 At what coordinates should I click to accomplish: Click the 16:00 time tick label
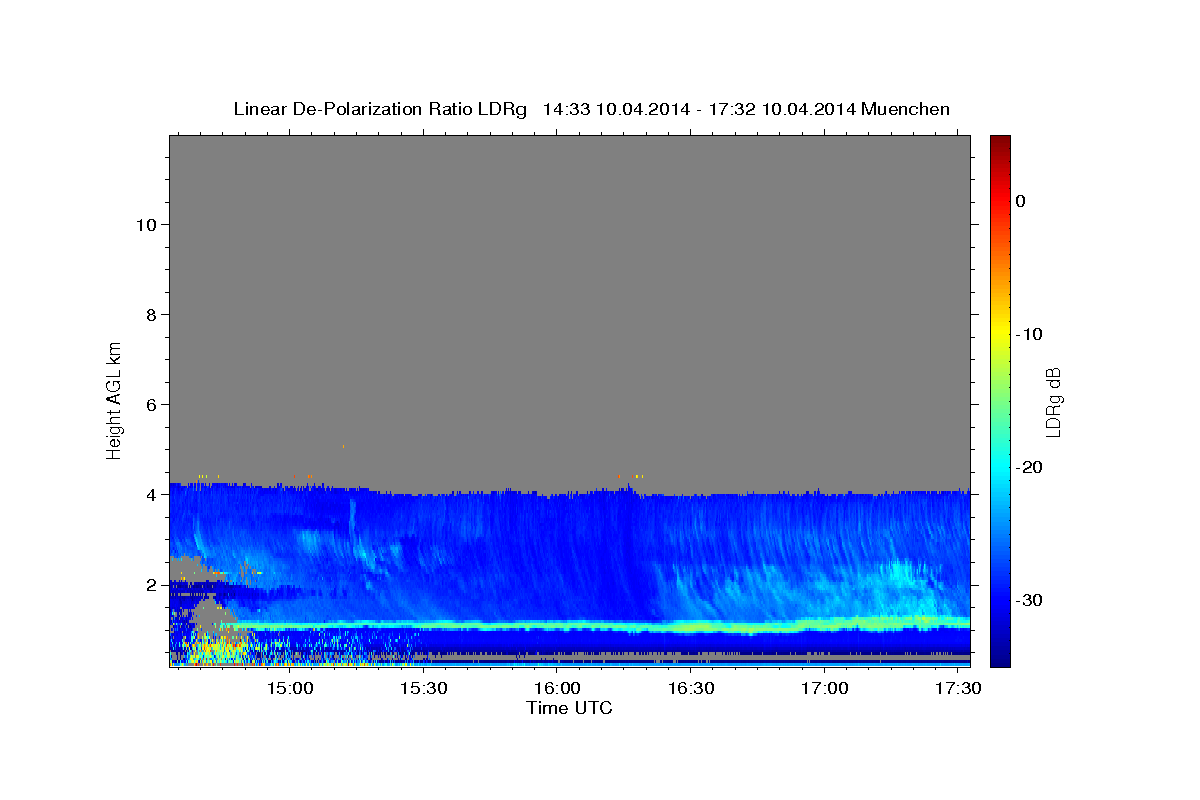(557, 689)
